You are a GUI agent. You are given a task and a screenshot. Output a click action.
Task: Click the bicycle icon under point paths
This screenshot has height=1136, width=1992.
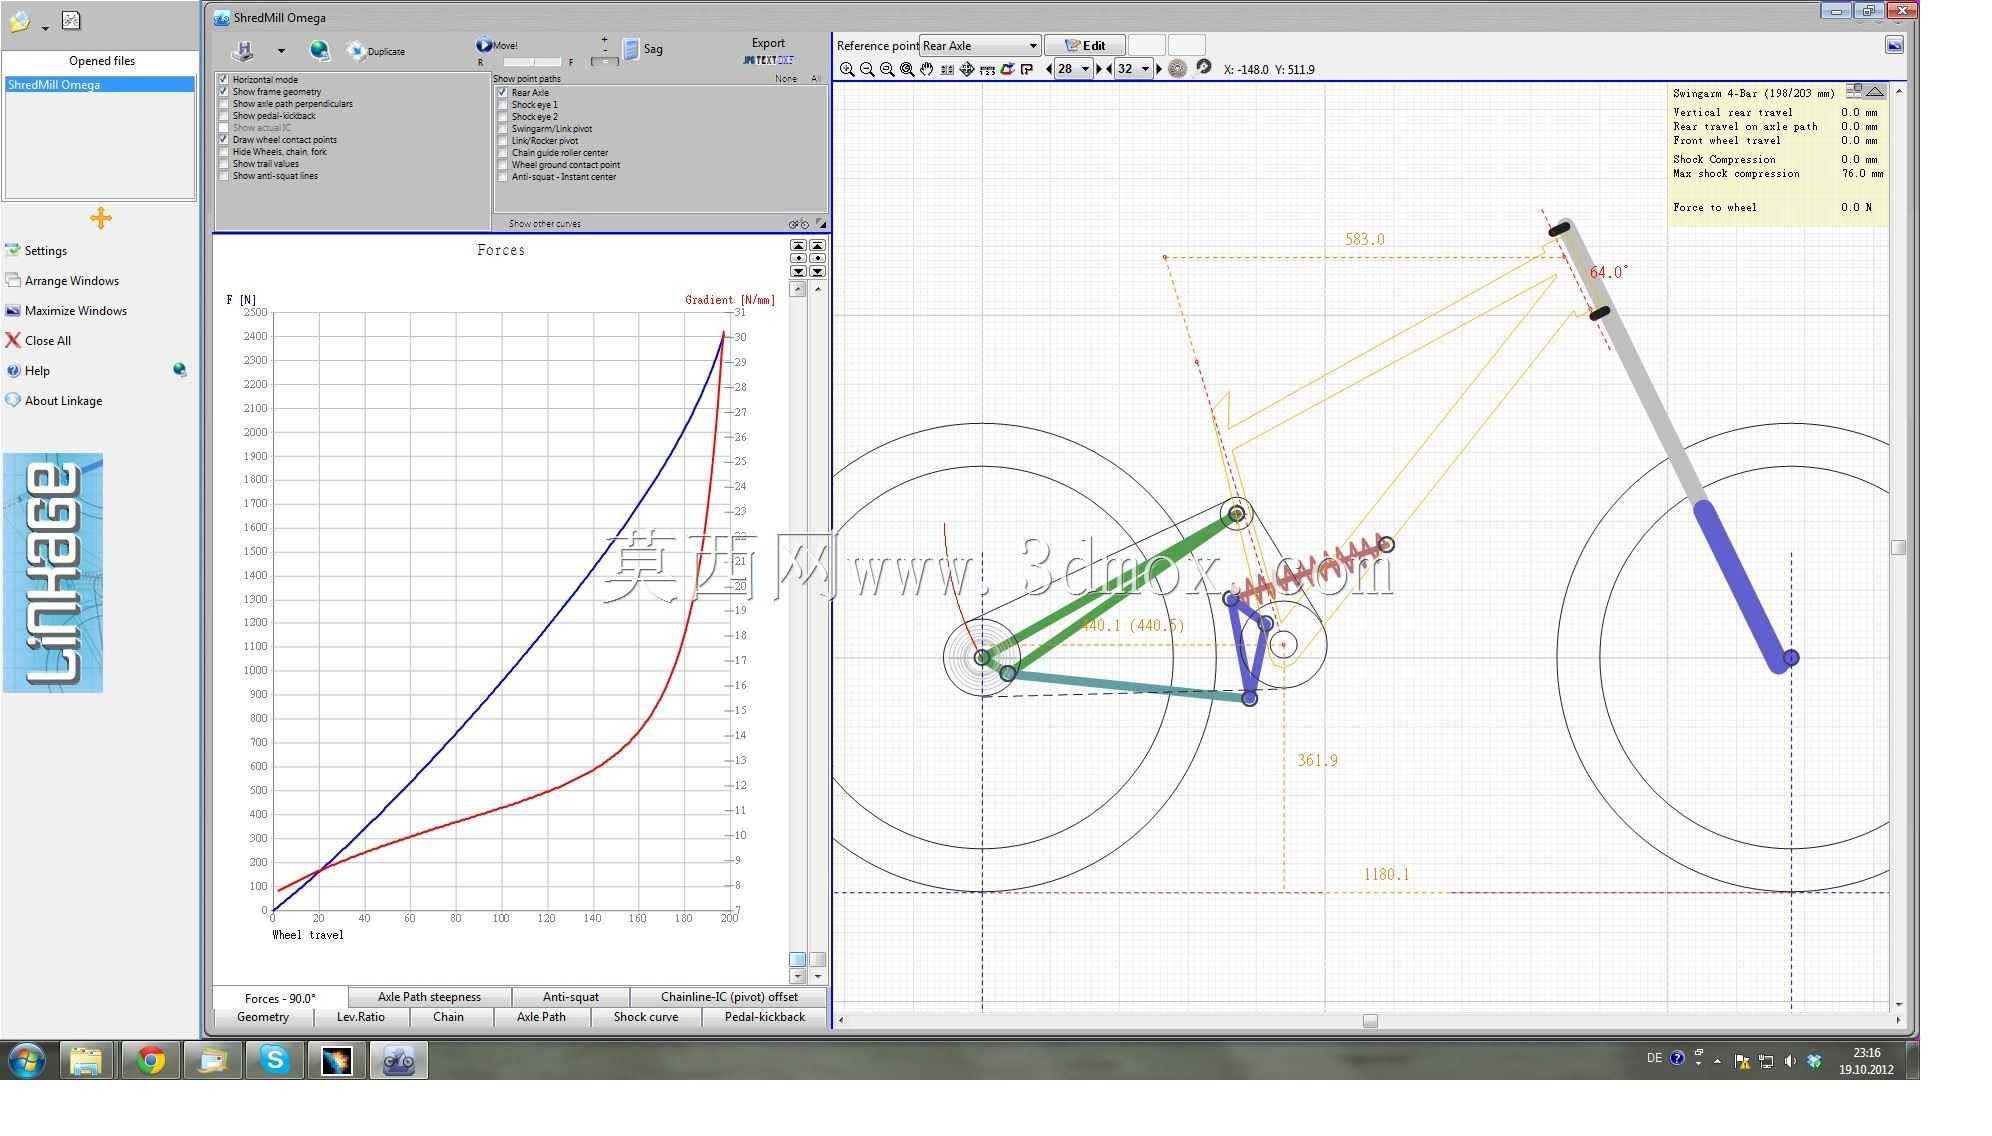tap(798, 224)
